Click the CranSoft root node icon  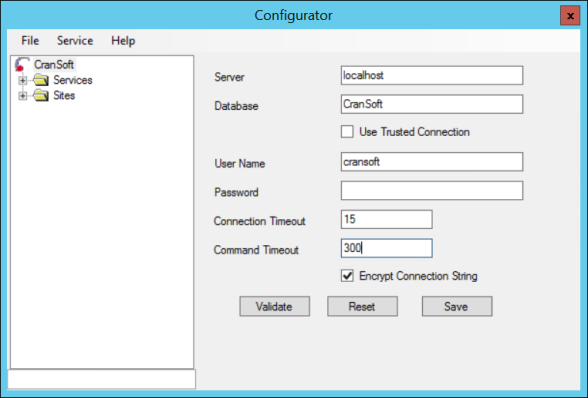[x=22, y=65]
